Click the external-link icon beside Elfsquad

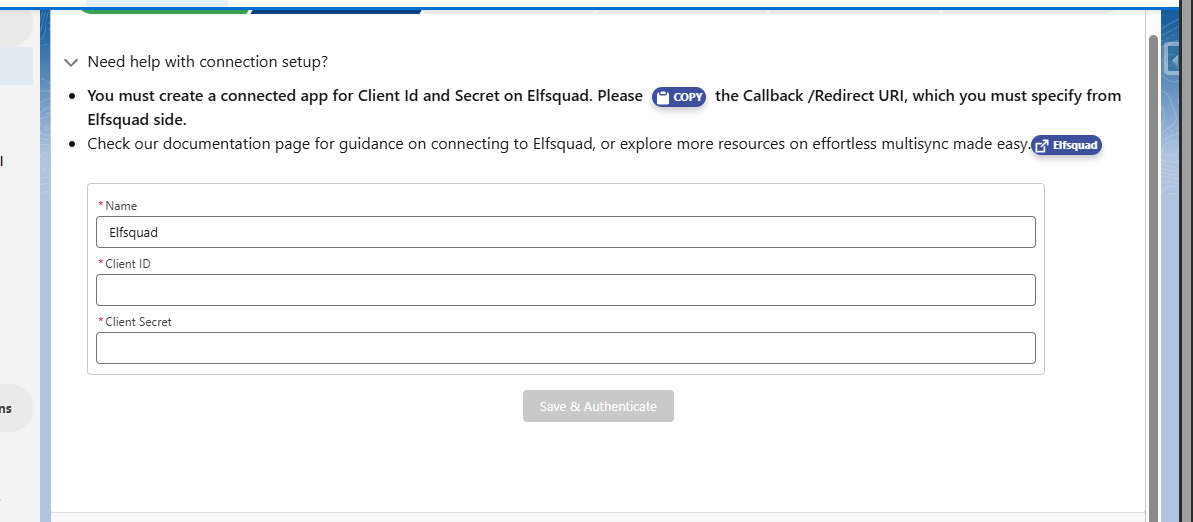click(1041, 146)
